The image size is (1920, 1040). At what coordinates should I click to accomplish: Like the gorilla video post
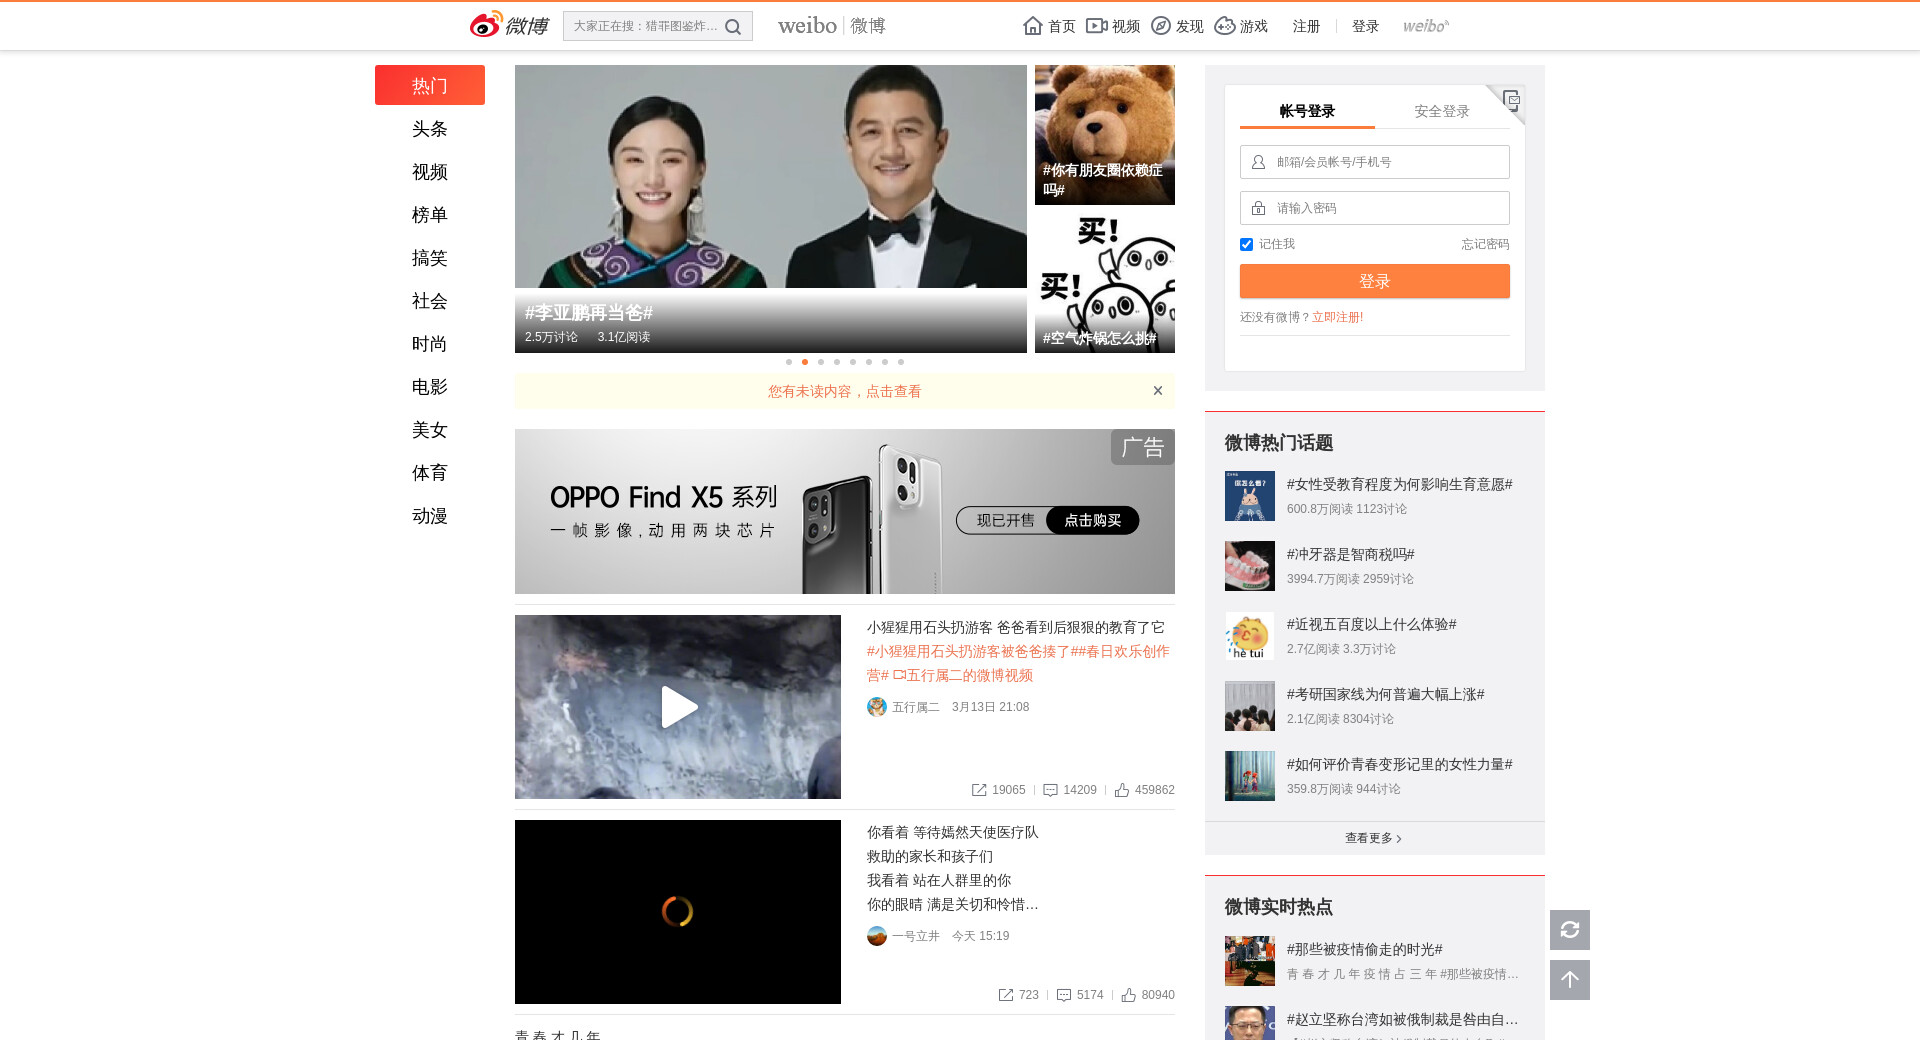pyautogui.click(x=1122, y=790)
